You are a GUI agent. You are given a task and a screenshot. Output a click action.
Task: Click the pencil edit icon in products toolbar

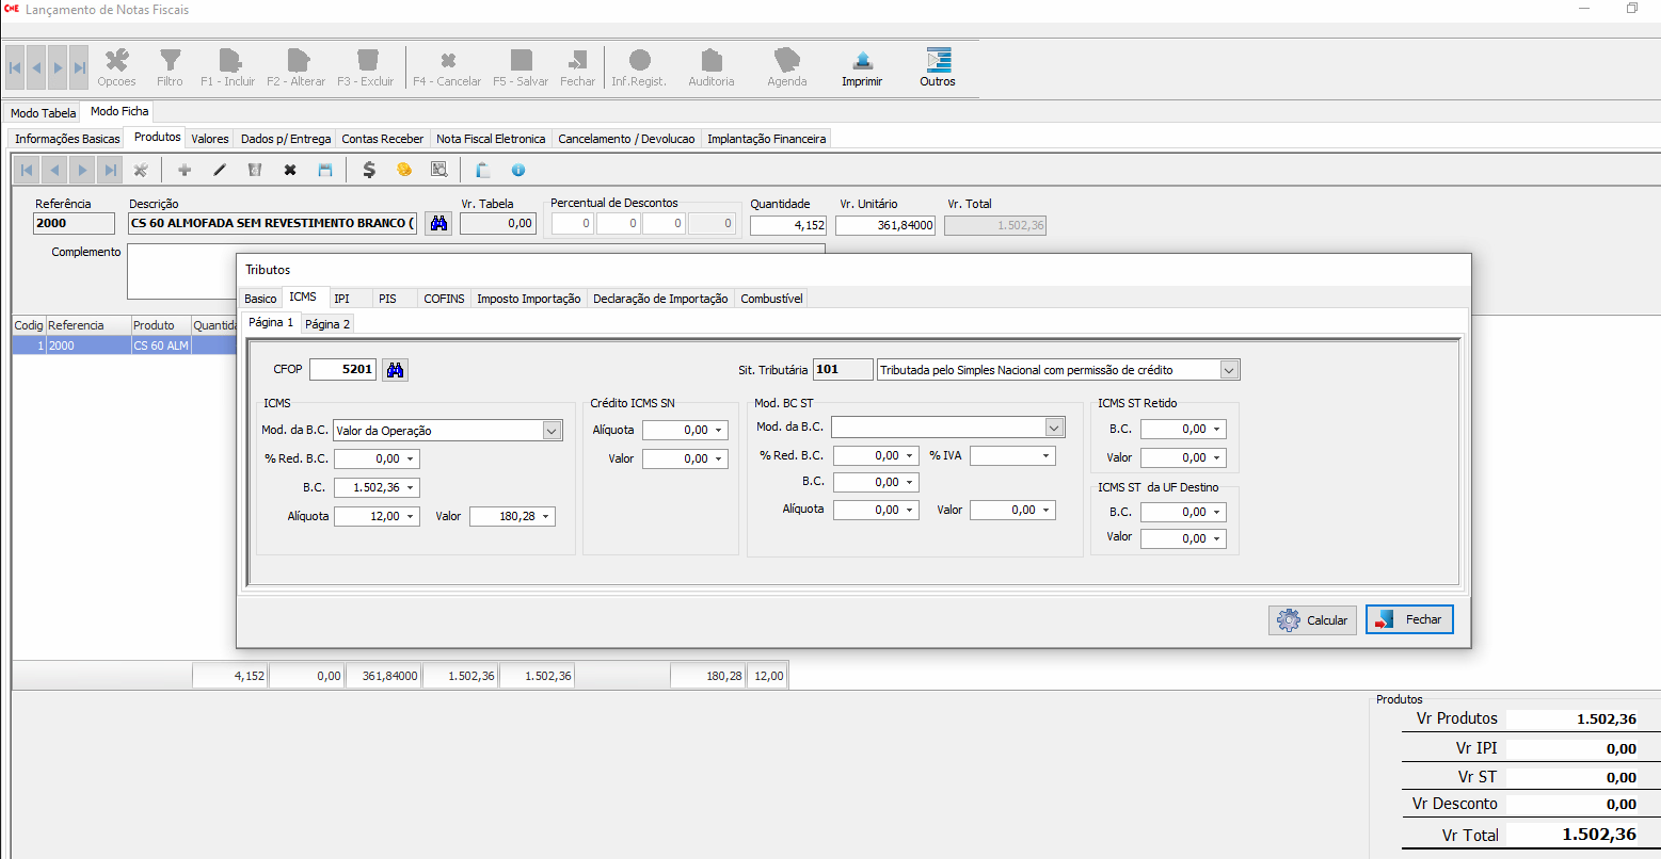pyautogui.click(x=219, y=170)
